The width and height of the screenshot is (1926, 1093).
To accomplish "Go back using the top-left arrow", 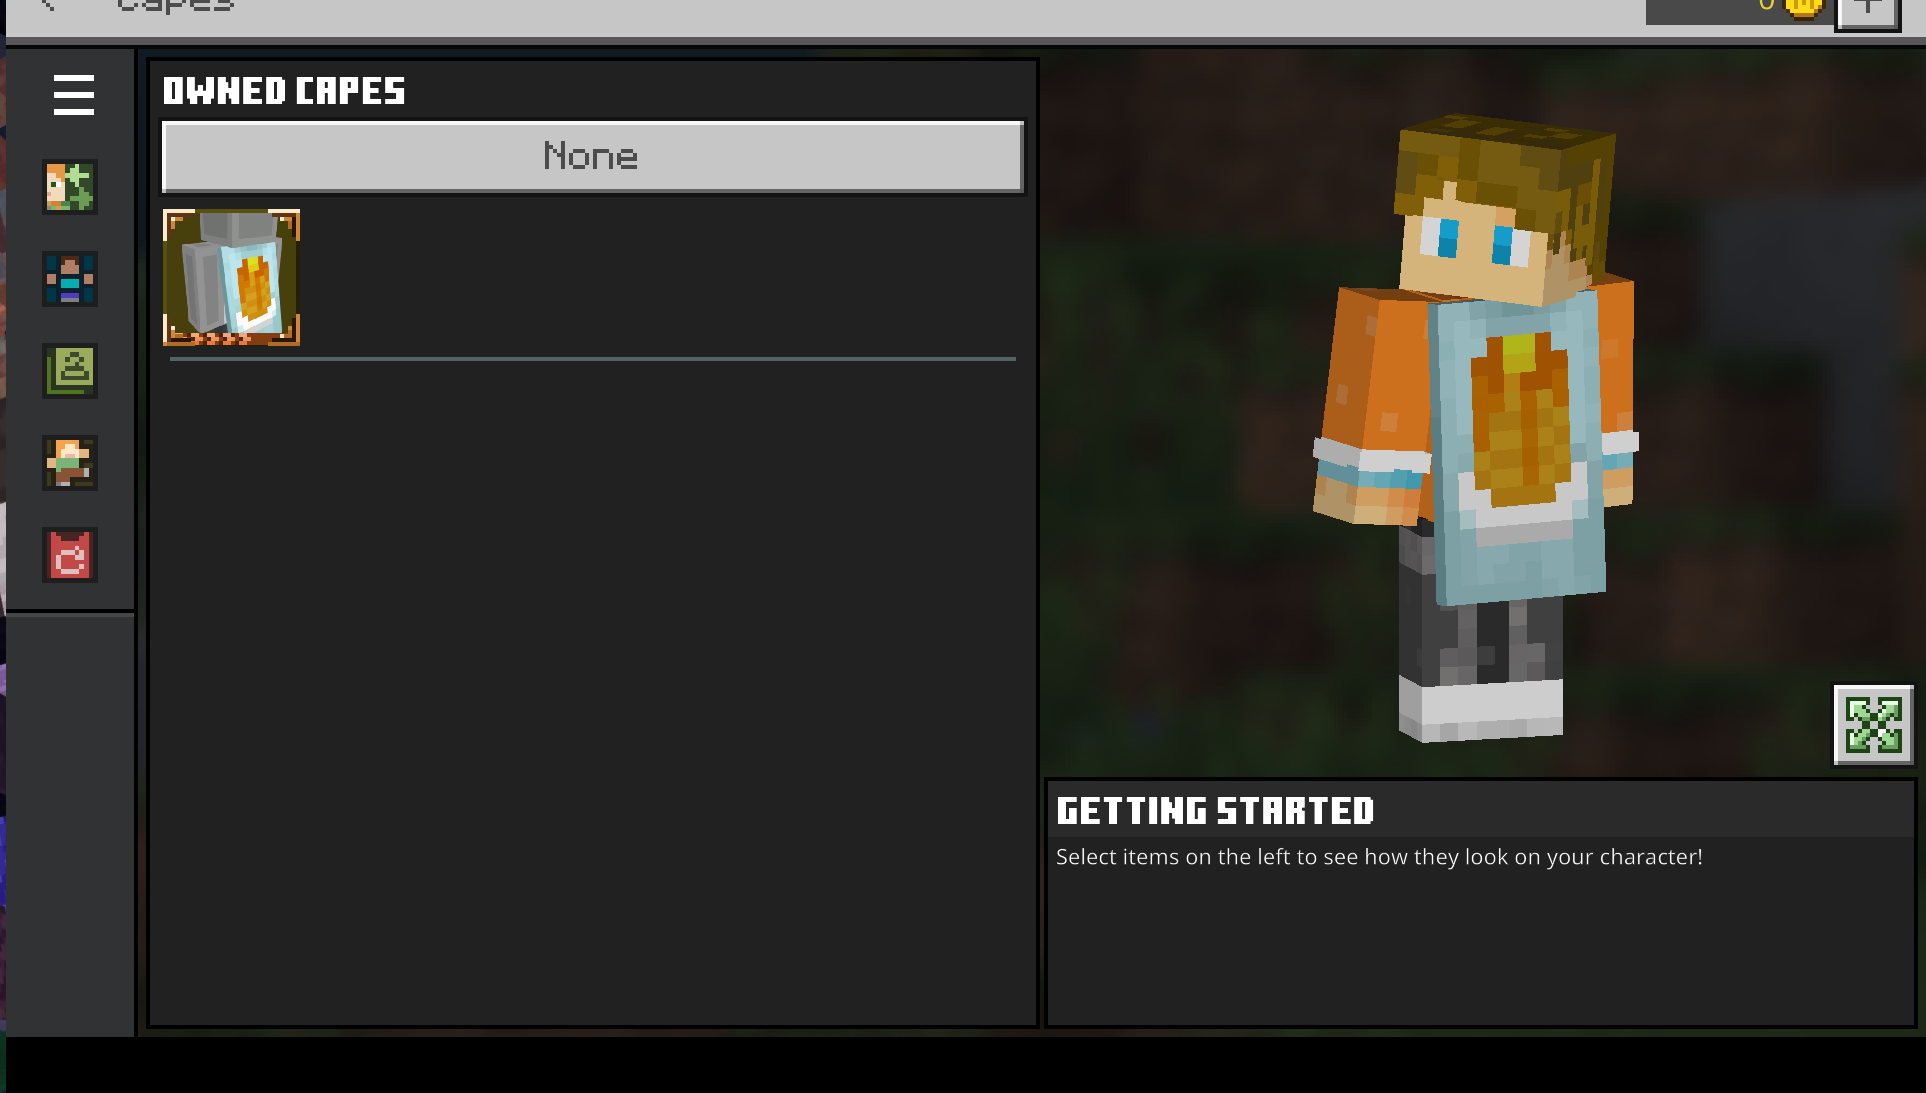I will [x=47, y=6].
